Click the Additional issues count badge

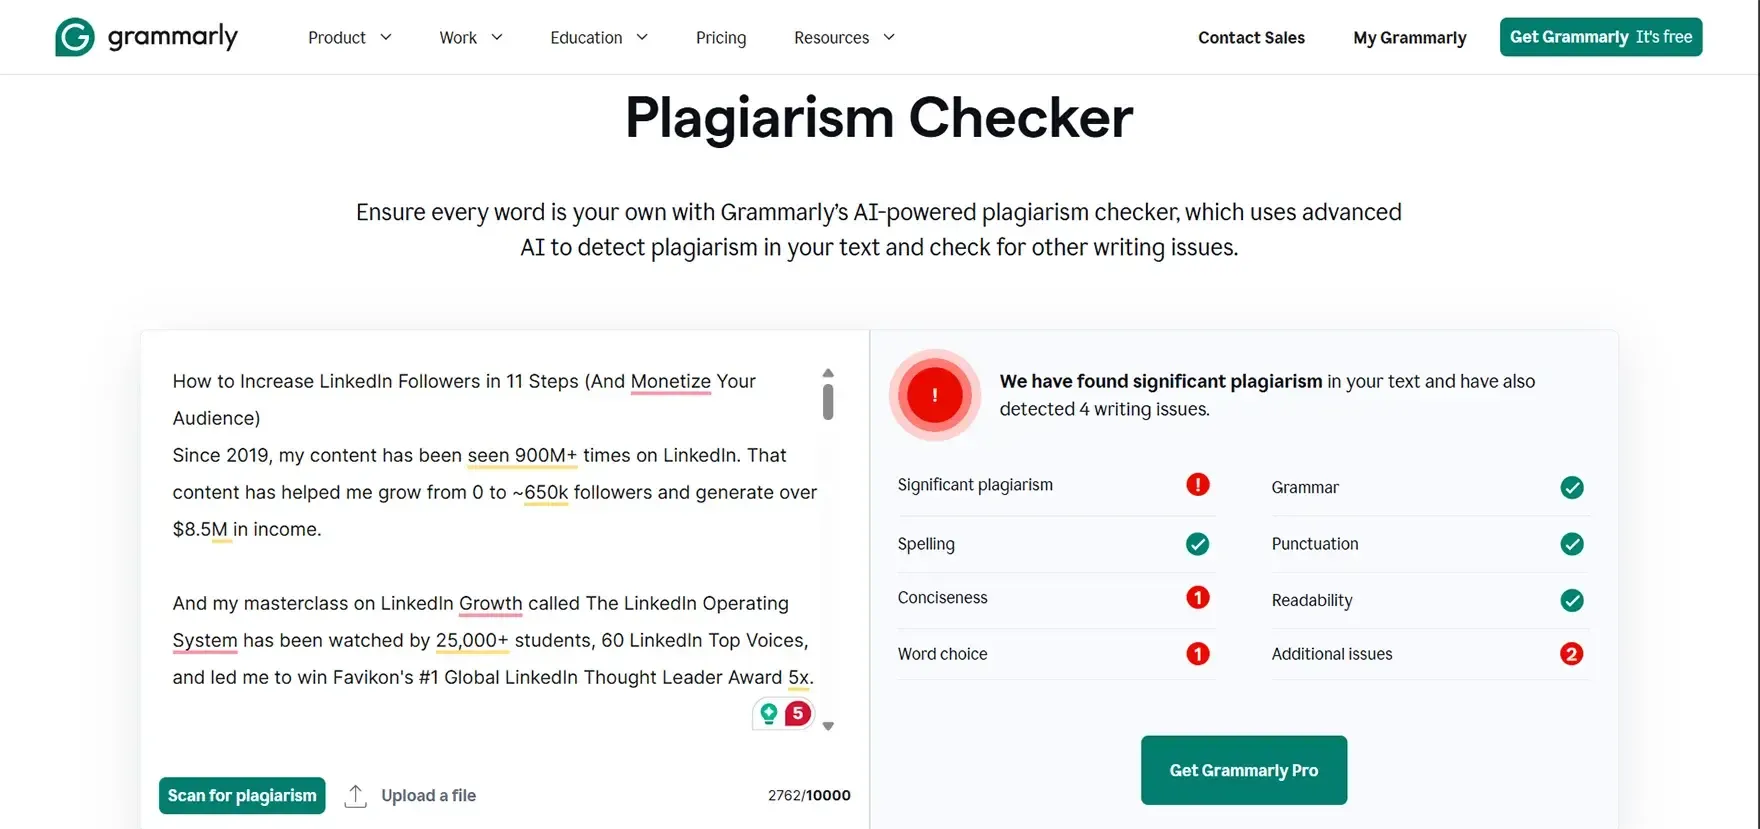pyautogui.click(x=1571, y=654)
